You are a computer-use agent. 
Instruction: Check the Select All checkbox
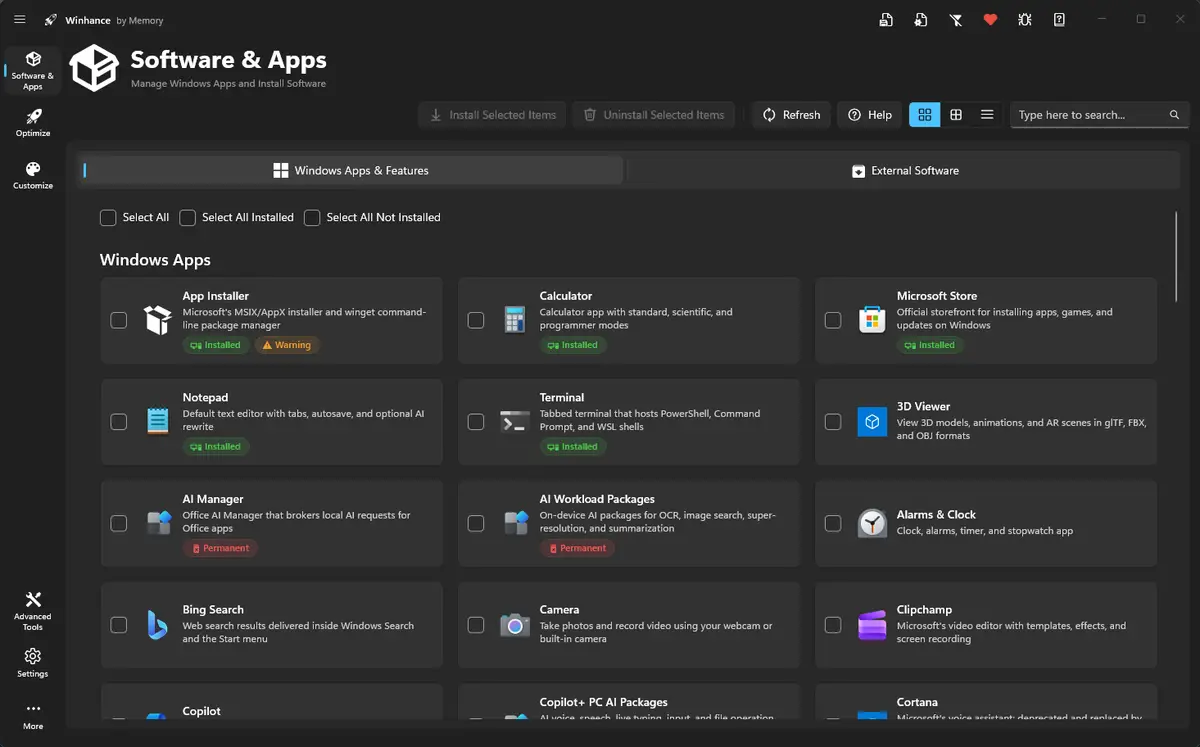108,218
